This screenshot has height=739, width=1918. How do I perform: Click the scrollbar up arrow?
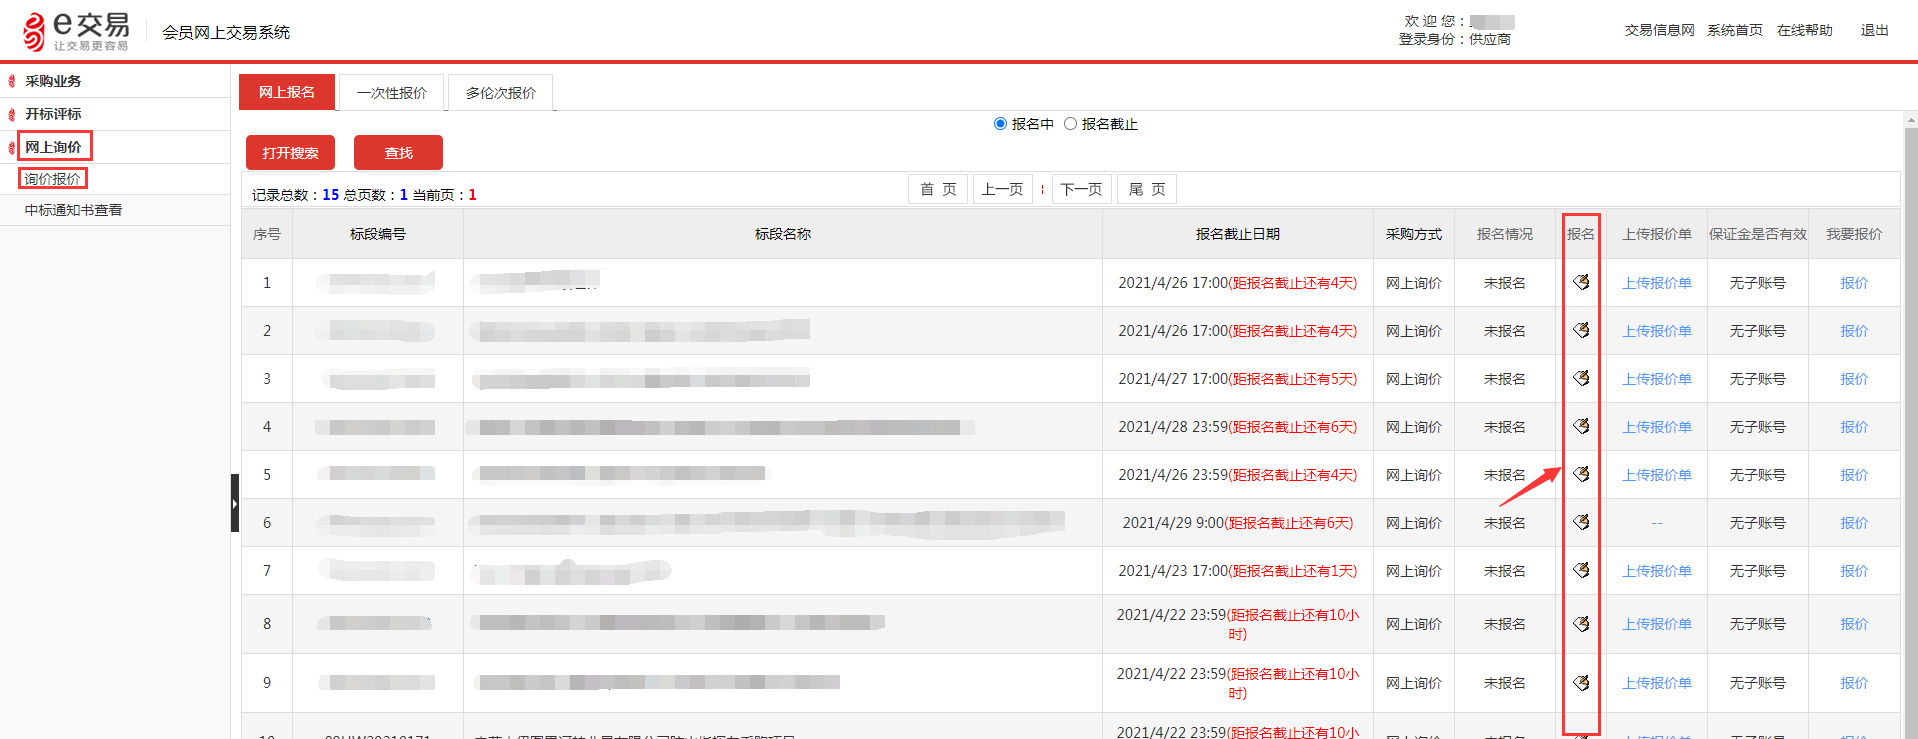tap(1911, 119)
